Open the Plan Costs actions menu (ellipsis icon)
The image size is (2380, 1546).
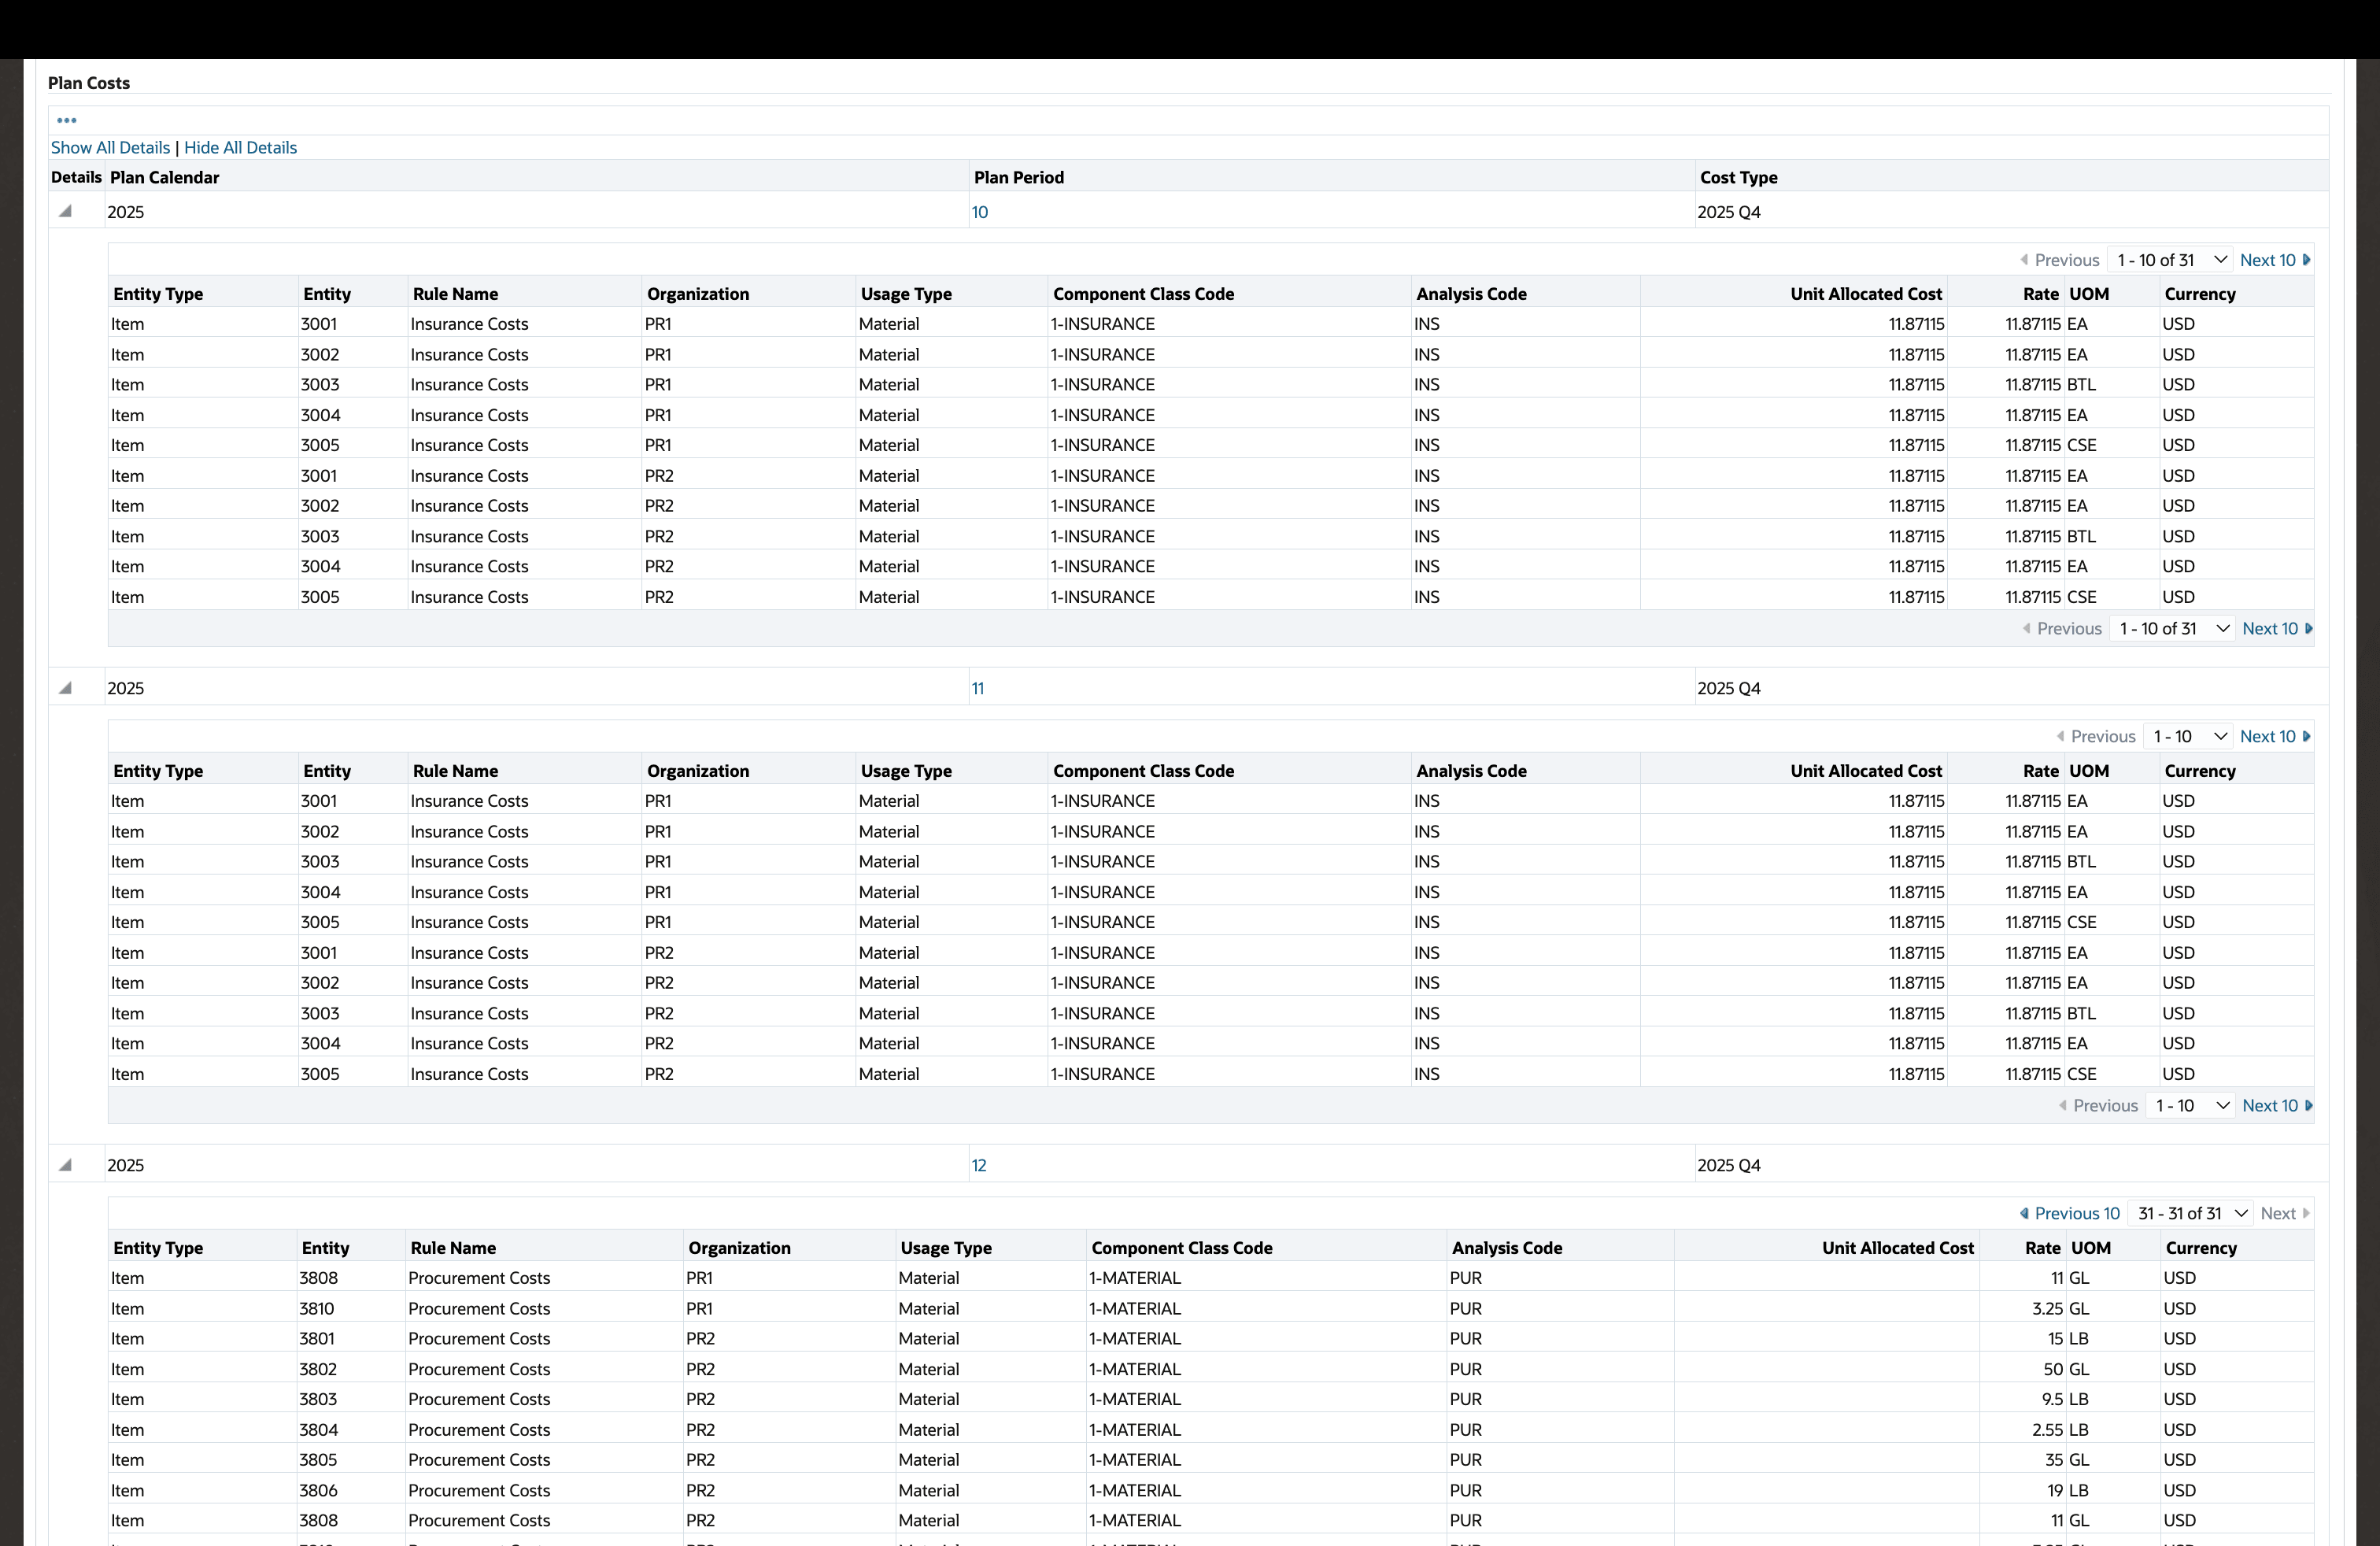tap(67, 120)
